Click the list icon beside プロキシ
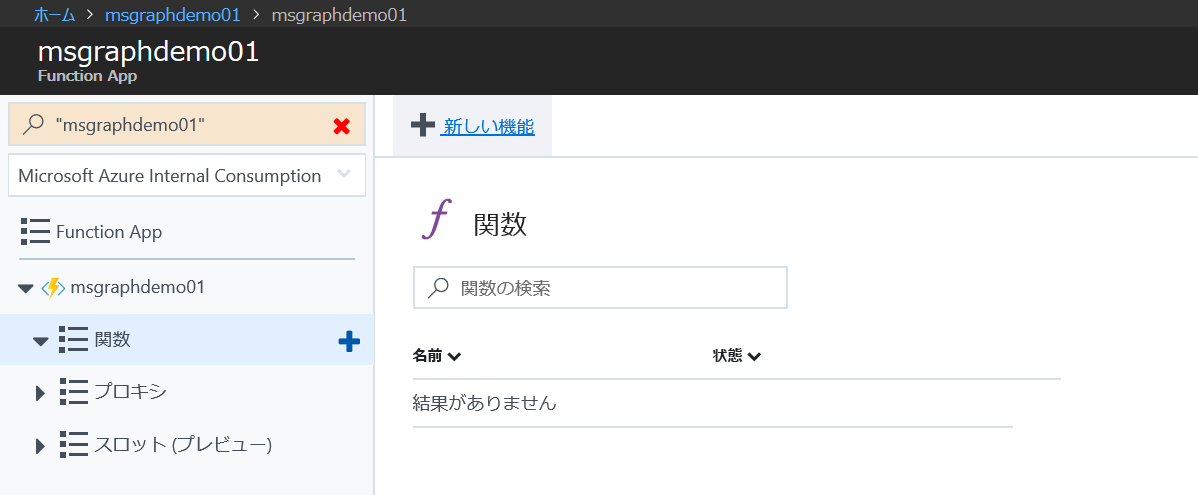Viewport: 1198px width, 495px height. (x=74, y=392)
